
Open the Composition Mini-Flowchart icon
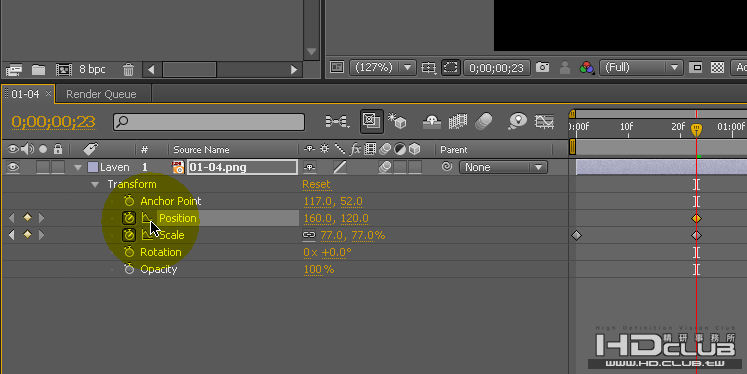[337, 121]
